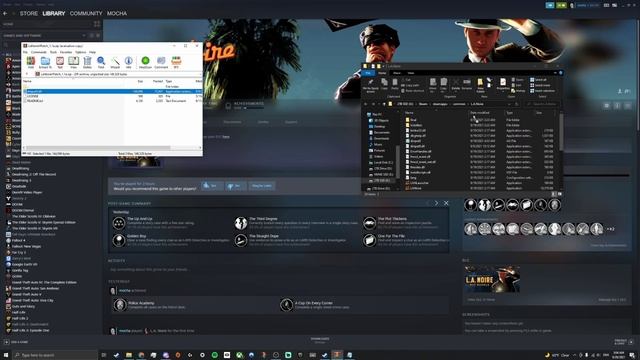Select Fallout 4 in Steam game list

tap(18, 240)
